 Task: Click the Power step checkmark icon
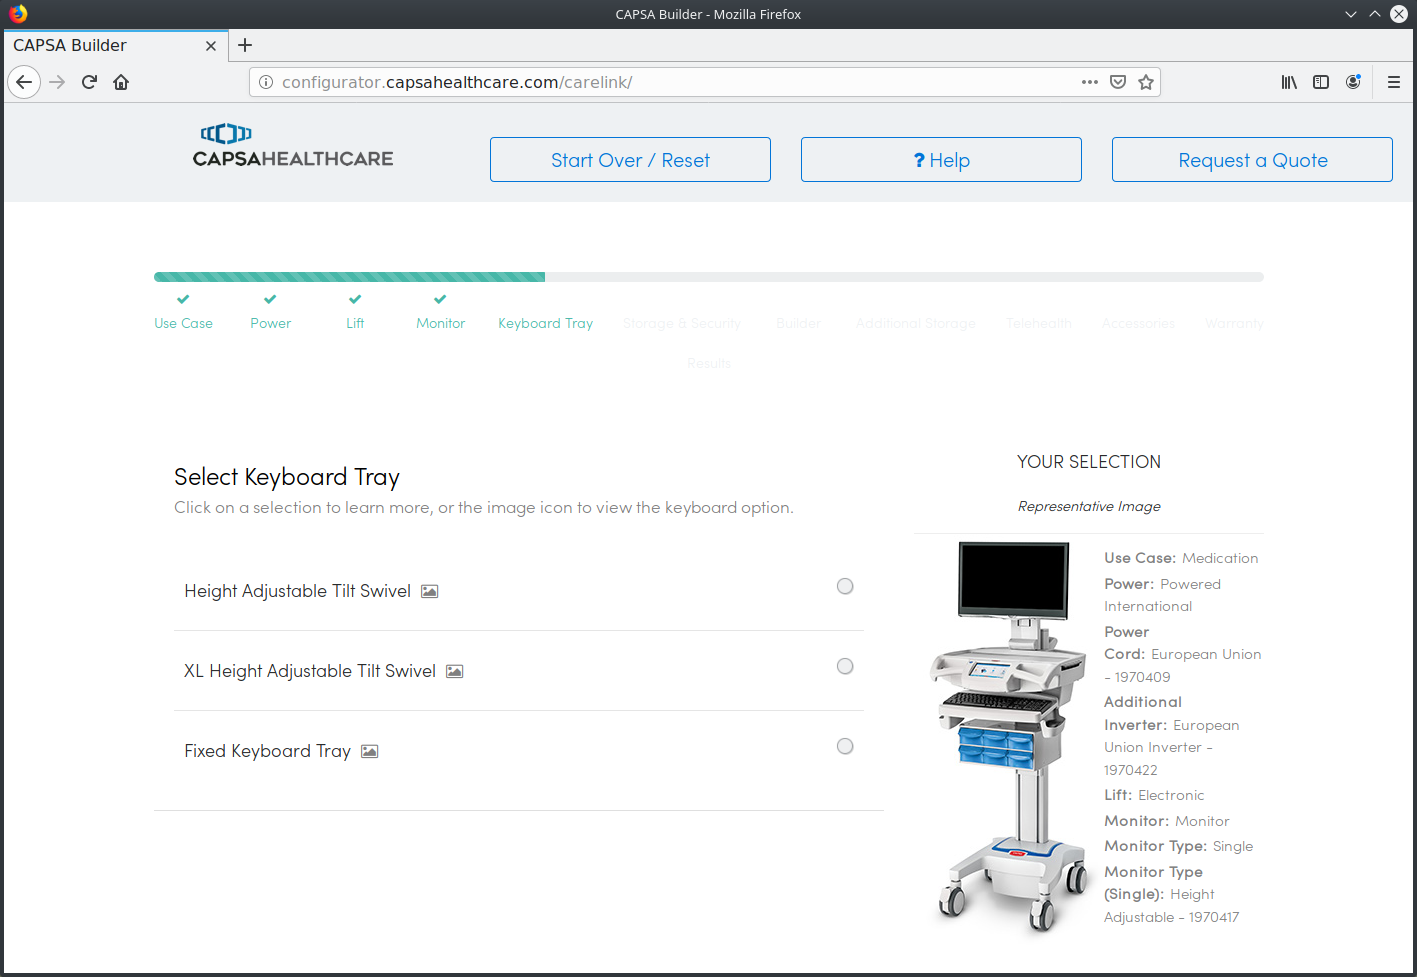(269, 298)
